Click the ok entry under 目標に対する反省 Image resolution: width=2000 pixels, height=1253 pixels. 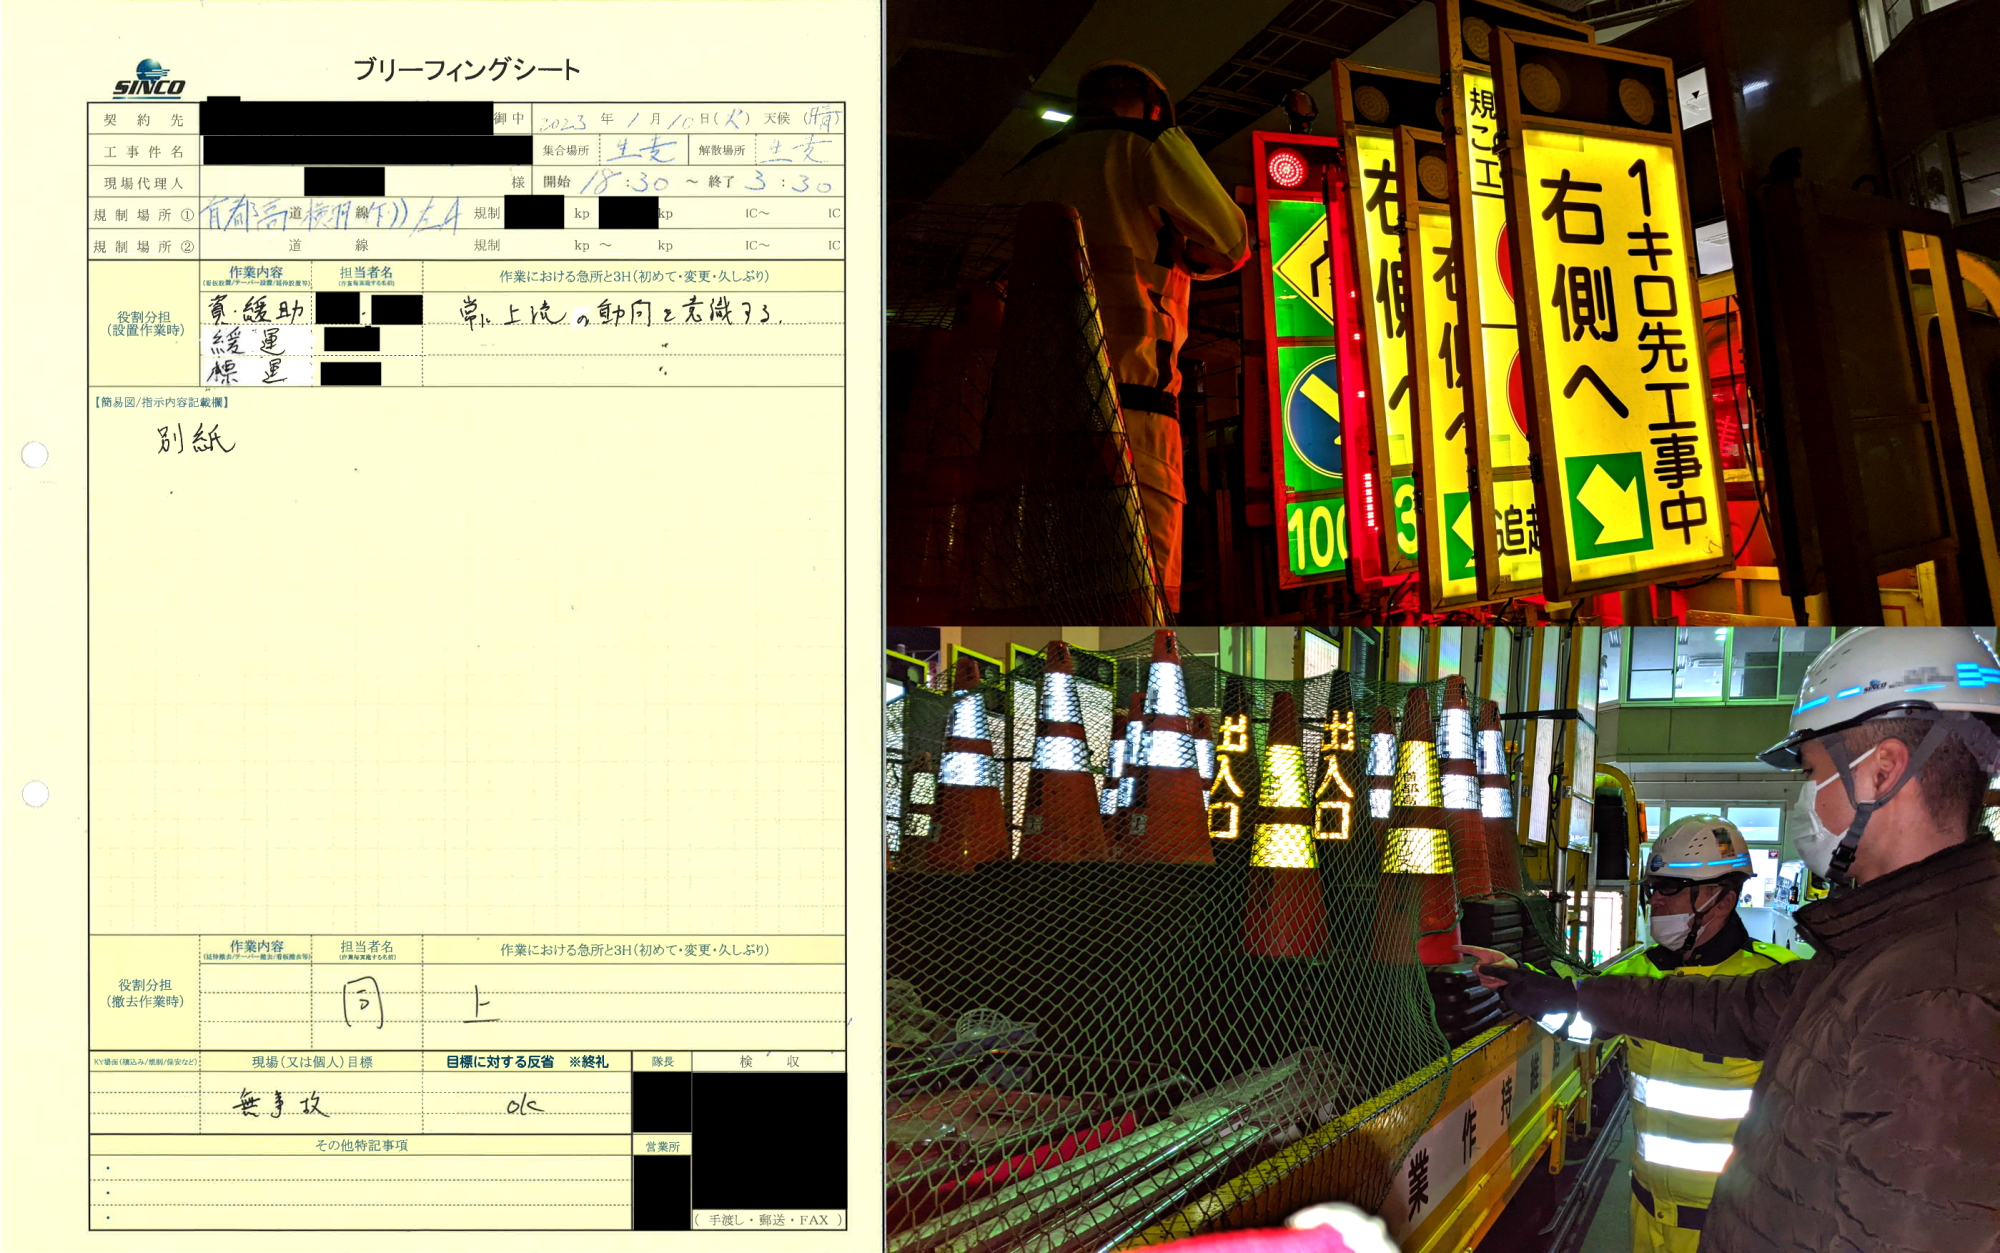point(524,1105)
